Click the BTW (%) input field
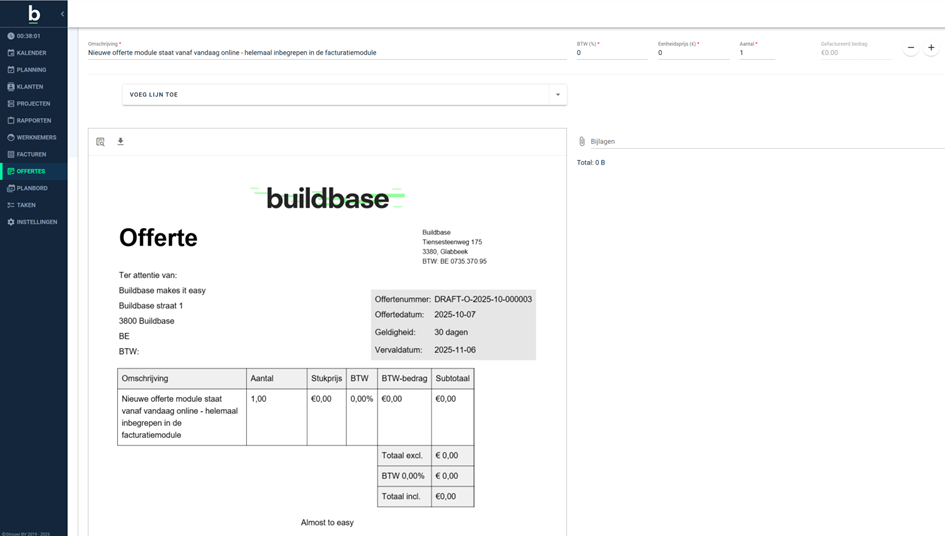This screenshot has width=945, height=536. pos(610,53)
